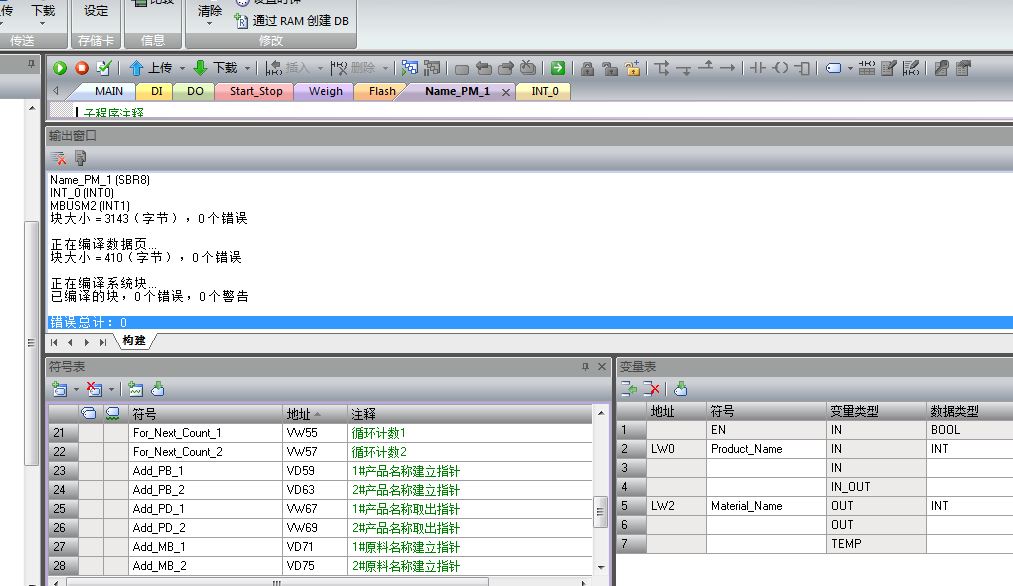Switch to the INT_0 tab
This screenshot has width=1013, height=586.
(x=545, y=92)
